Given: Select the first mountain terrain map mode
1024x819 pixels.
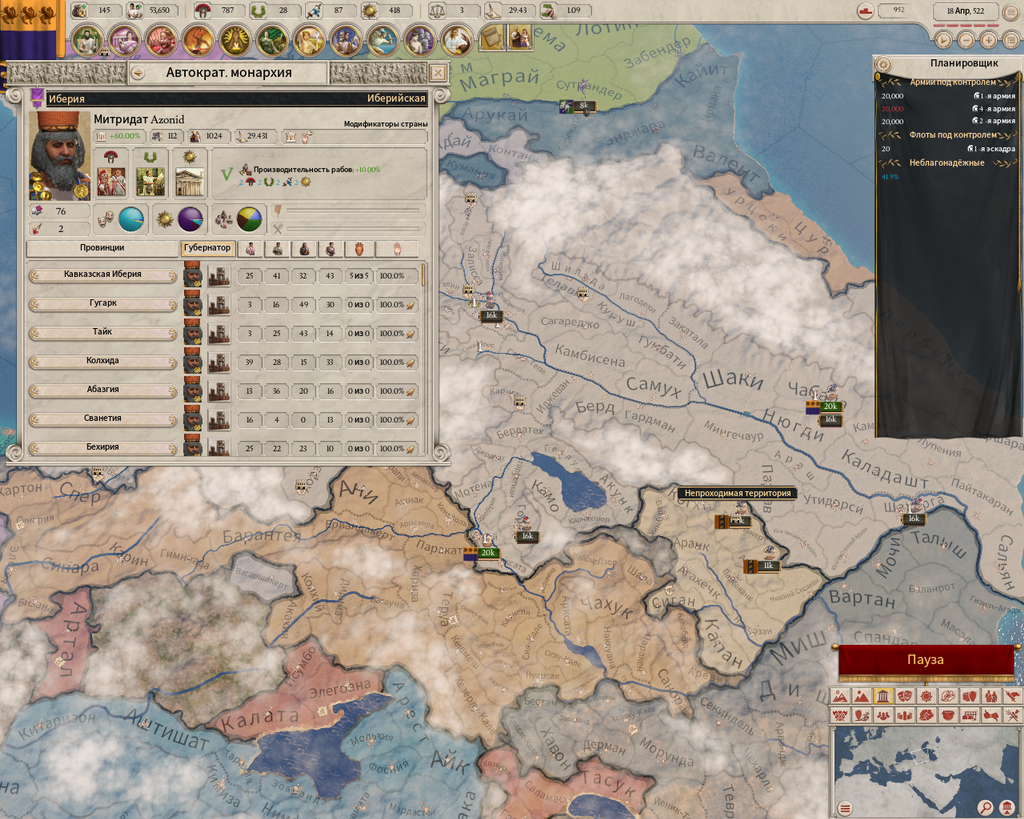Looking at the screenshot, I should click(x=840, y=696).
